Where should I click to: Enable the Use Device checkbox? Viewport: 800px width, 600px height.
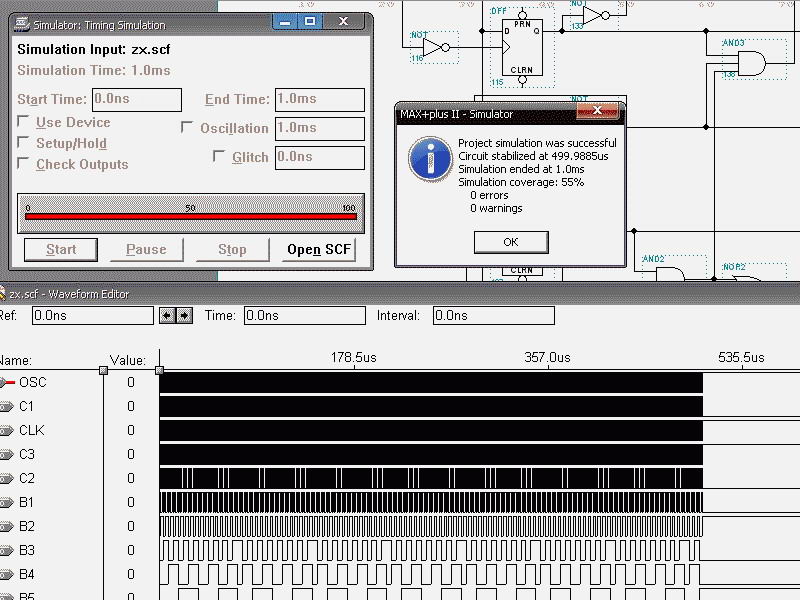(24, 122)
